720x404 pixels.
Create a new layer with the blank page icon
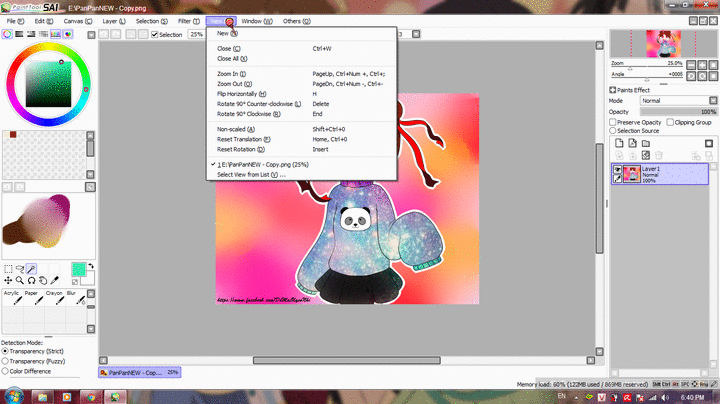click(x=620, y=143)
